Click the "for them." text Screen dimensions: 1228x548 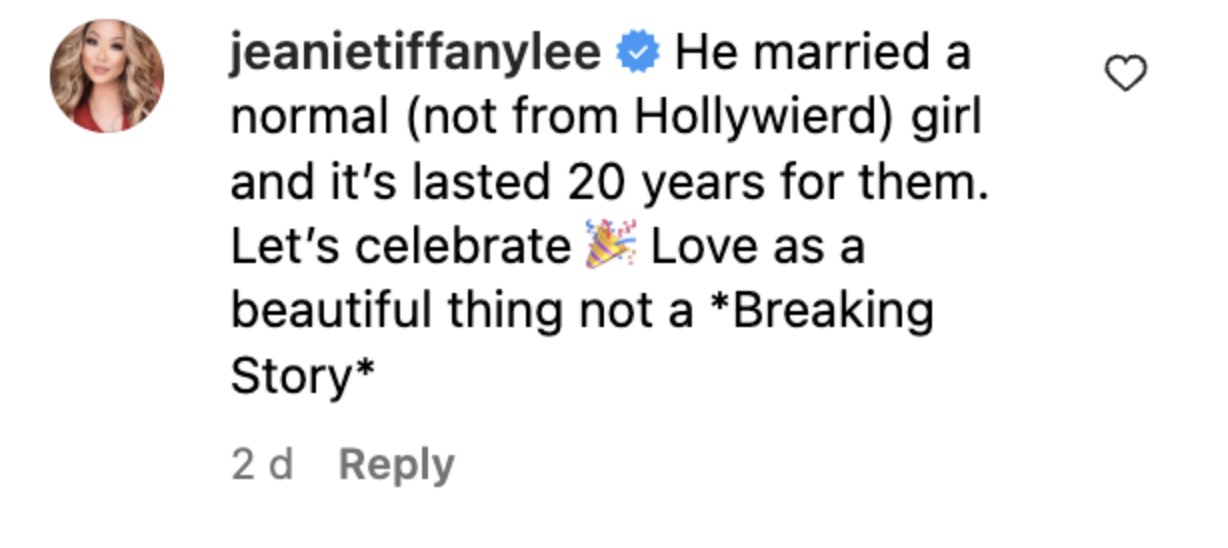tap(880, 182)
